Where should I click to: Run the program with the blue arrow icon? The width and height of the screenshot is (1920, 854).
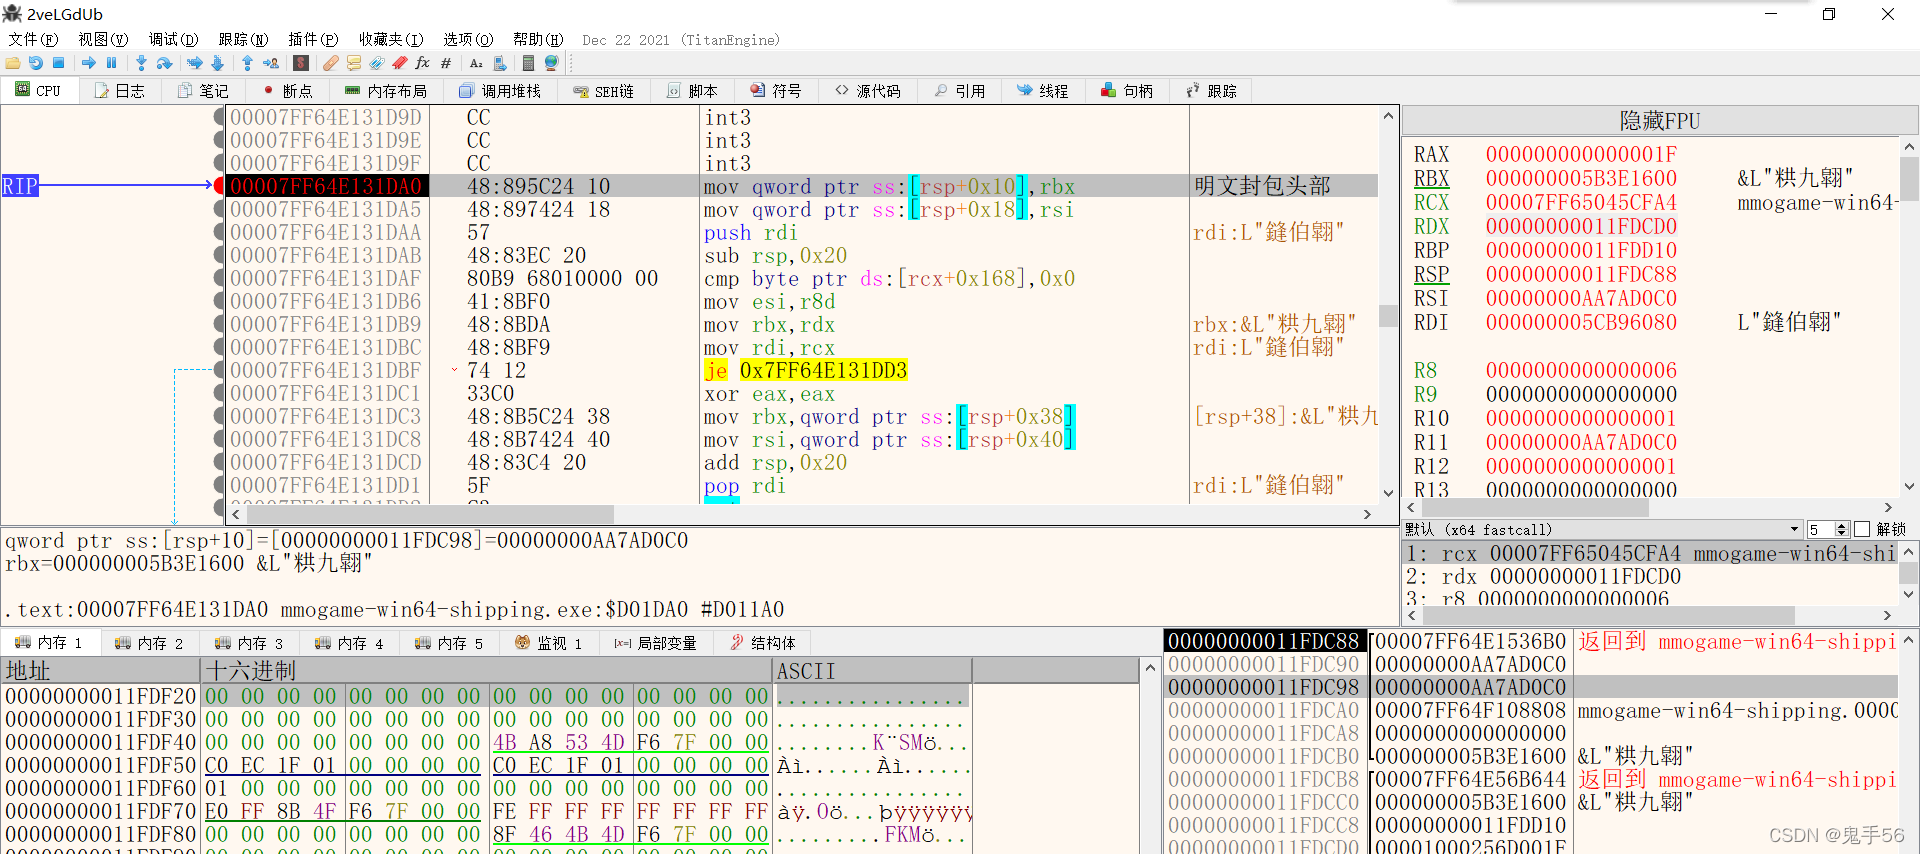(x=89, y=63)
